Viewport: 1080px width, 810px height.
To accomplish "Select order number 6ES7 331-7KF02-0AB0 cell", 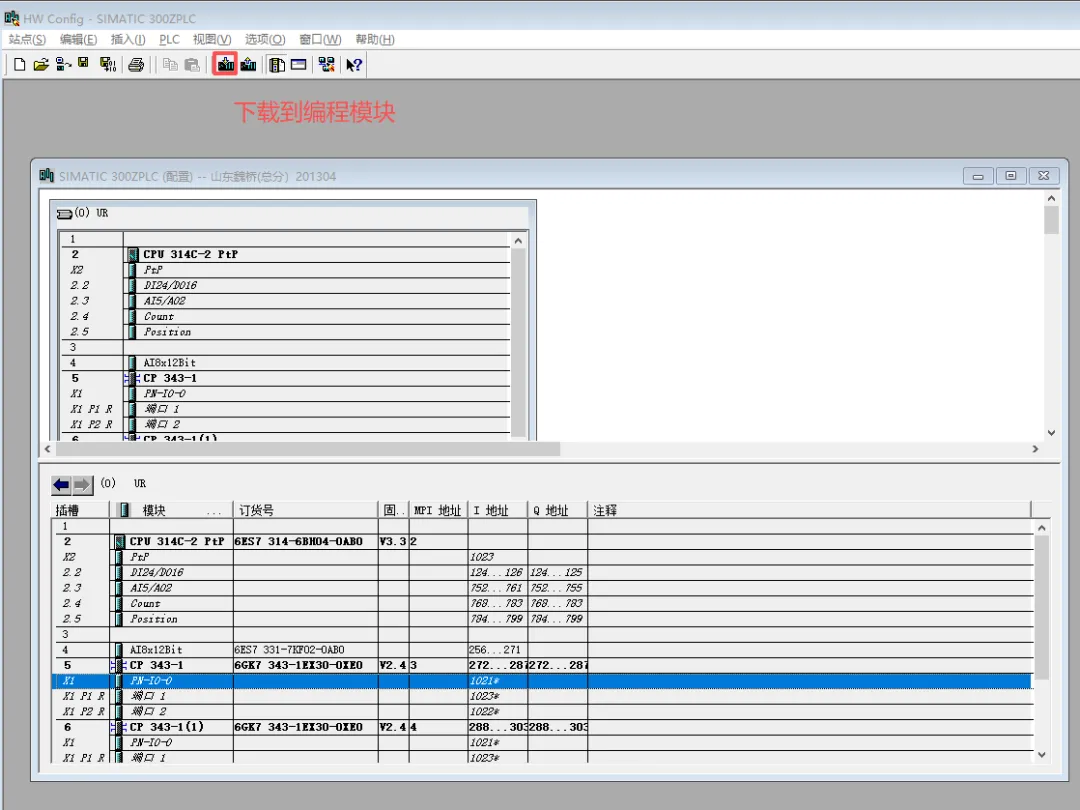I will [305, 650].
